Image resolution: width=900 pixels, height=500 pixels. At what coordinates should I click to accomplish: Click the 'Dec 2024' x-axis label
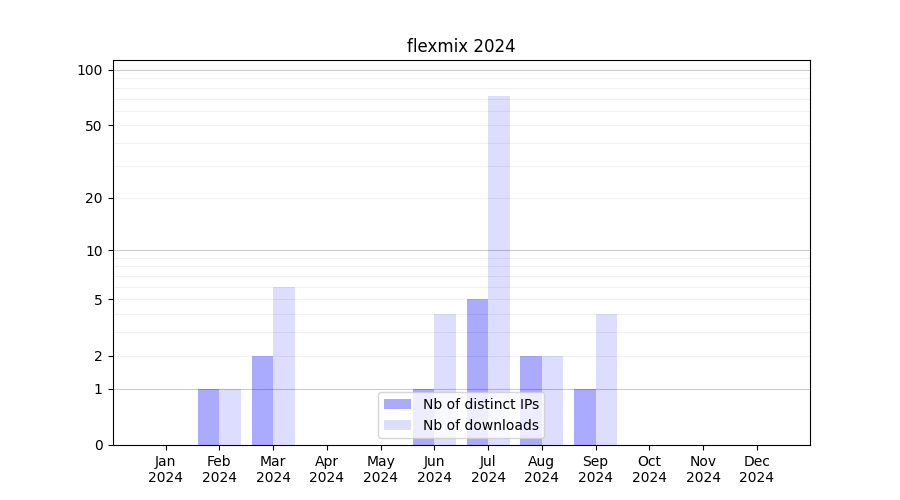pos(757,469)
